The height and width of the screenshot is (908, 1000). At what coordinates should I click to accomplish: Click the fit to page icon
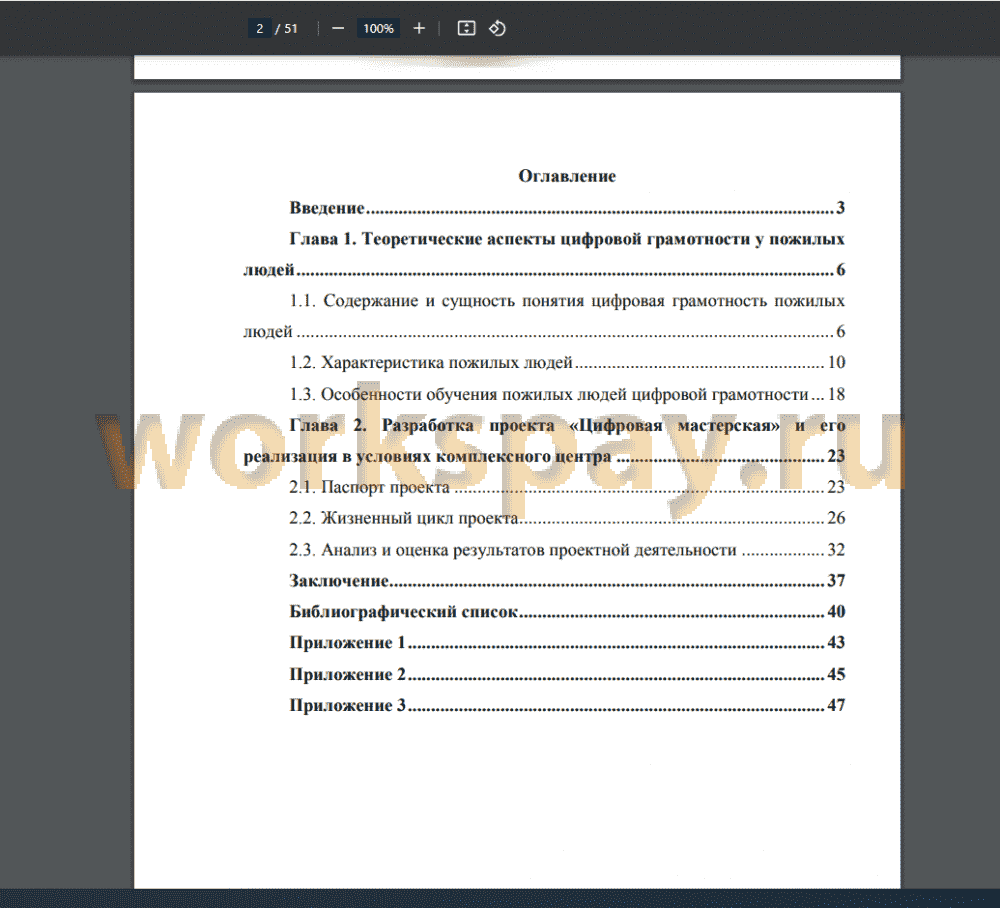pos(466,29)
